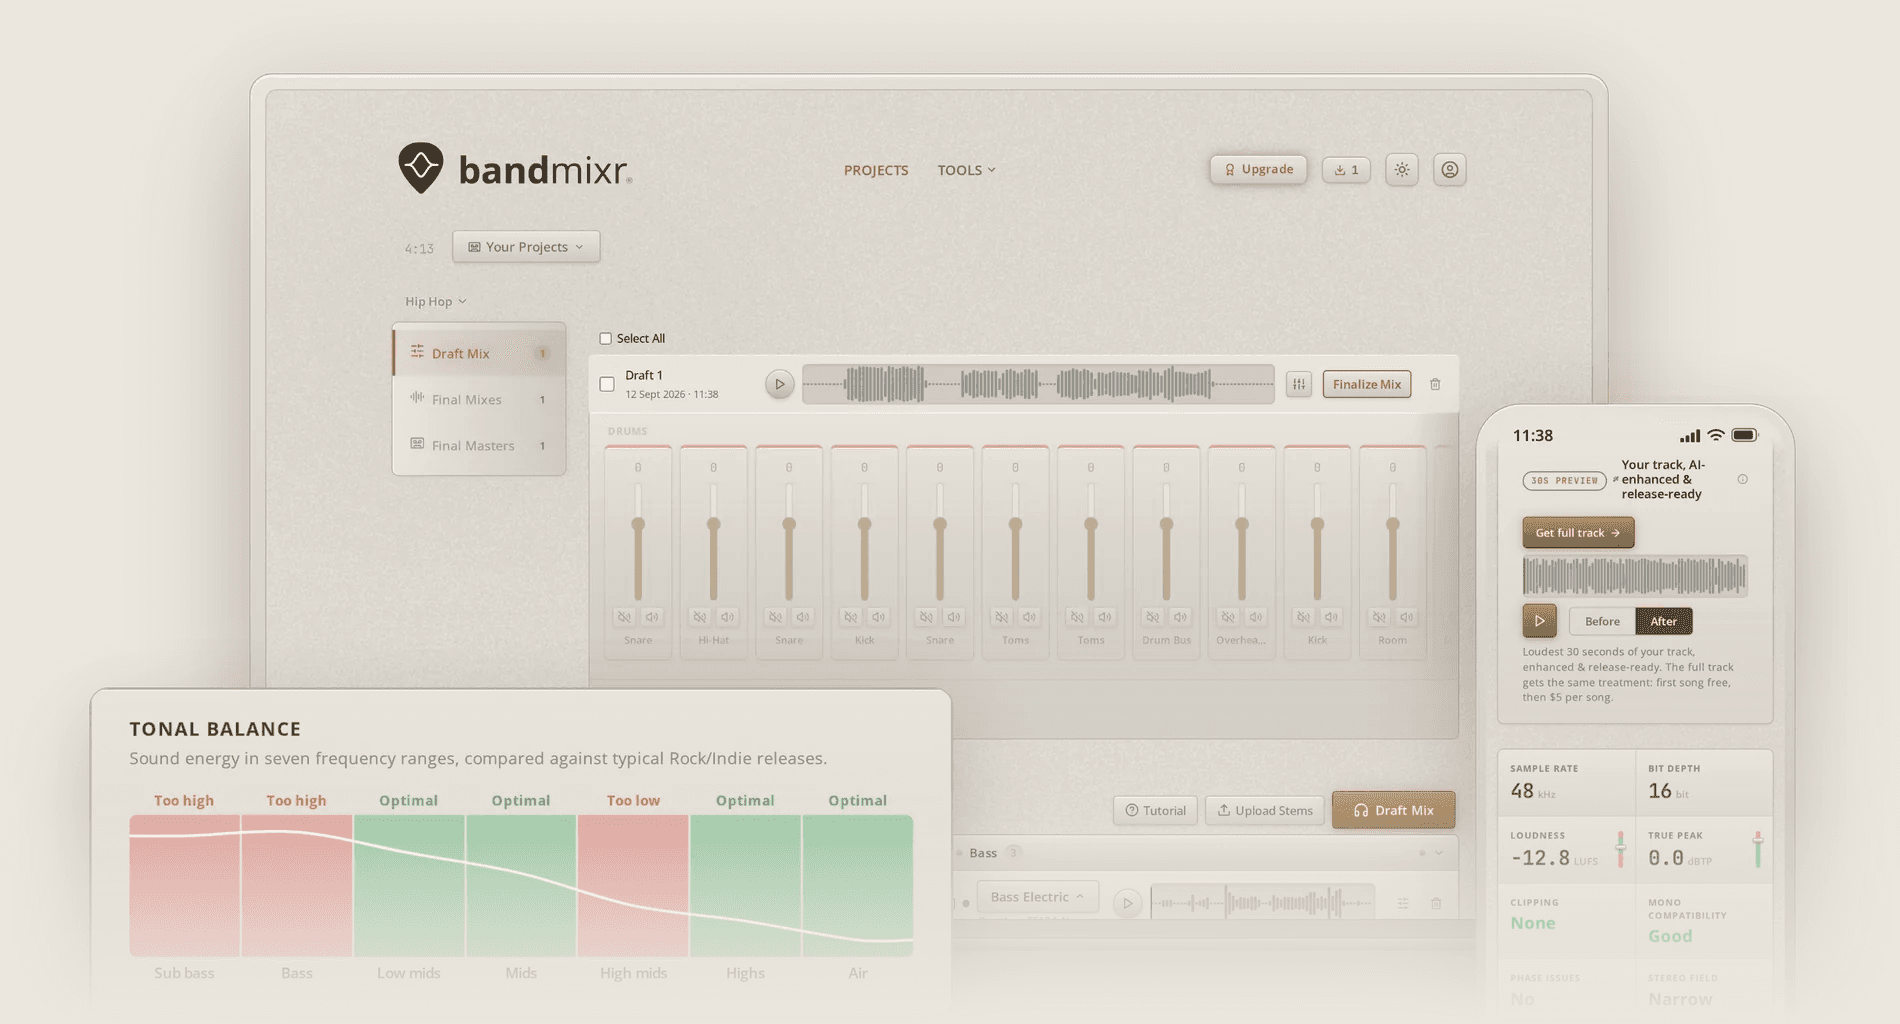Click the High mids tonal column
The height and width of the screenshot is (1024, 1900).
pyautogui.click(x=633, y=885)
